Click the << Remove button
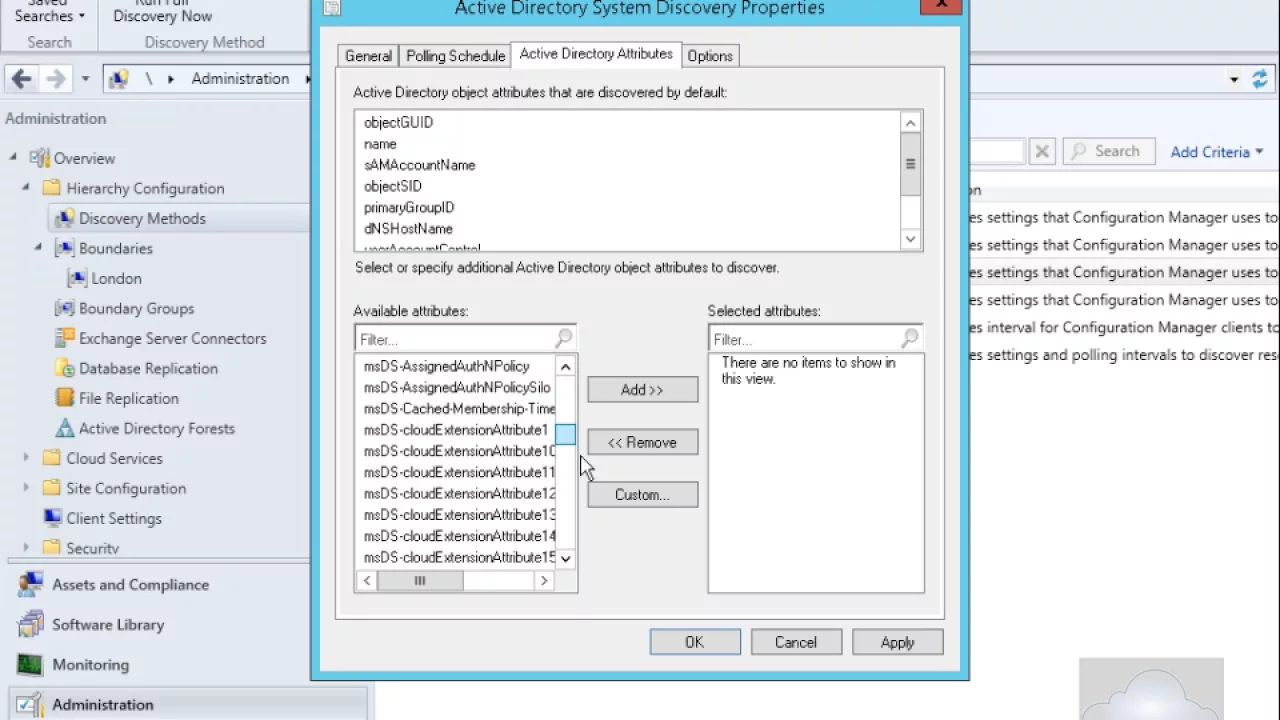Viewport: 1280px width, 720px height. click(642, 442)
